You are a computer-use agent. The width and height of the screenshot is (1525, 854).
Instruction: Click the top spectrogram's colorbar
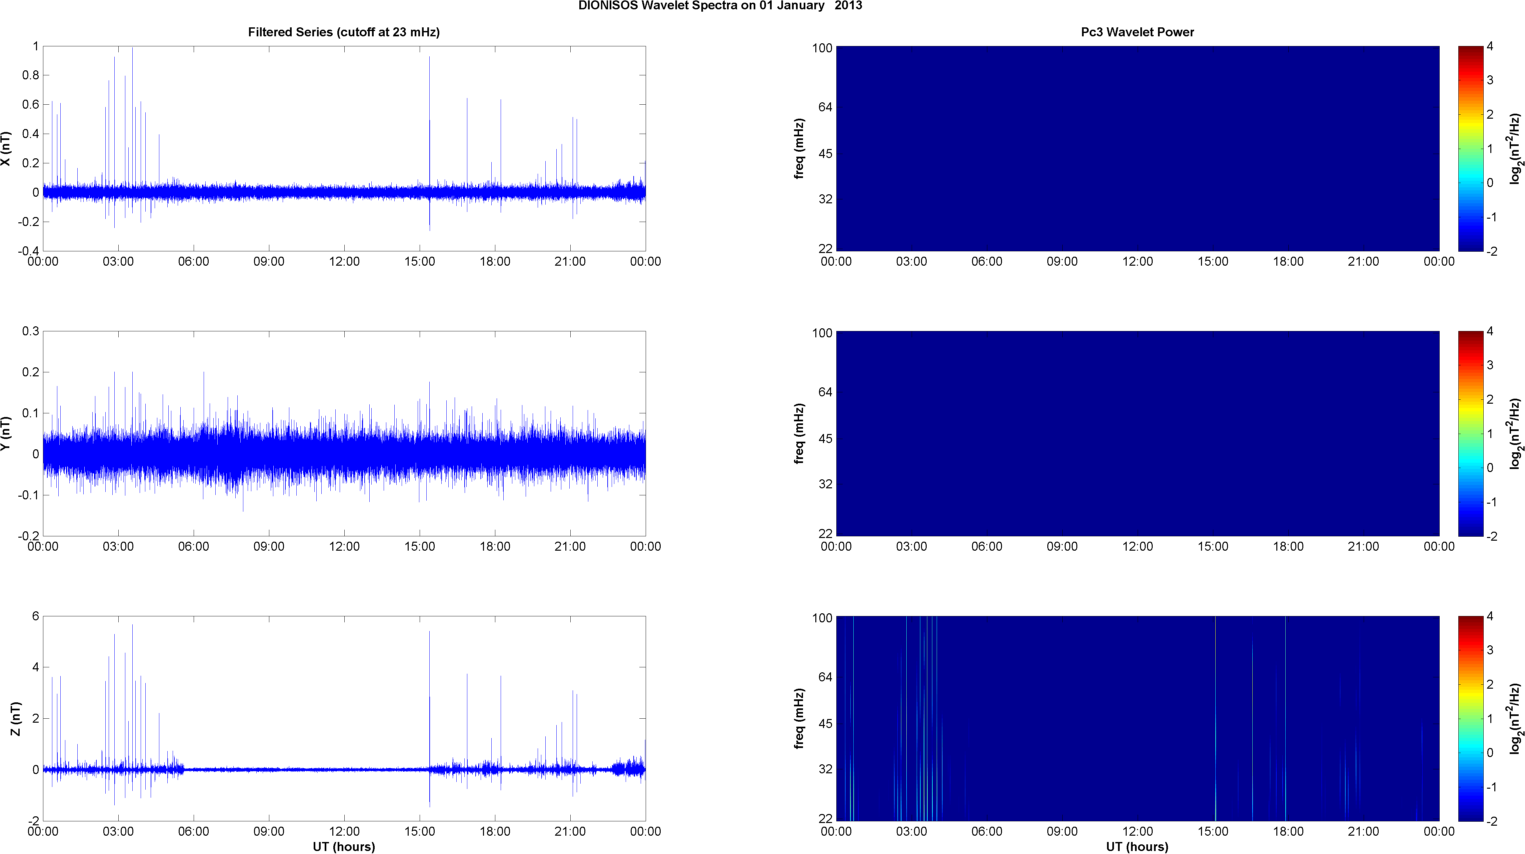(1470, 149)
